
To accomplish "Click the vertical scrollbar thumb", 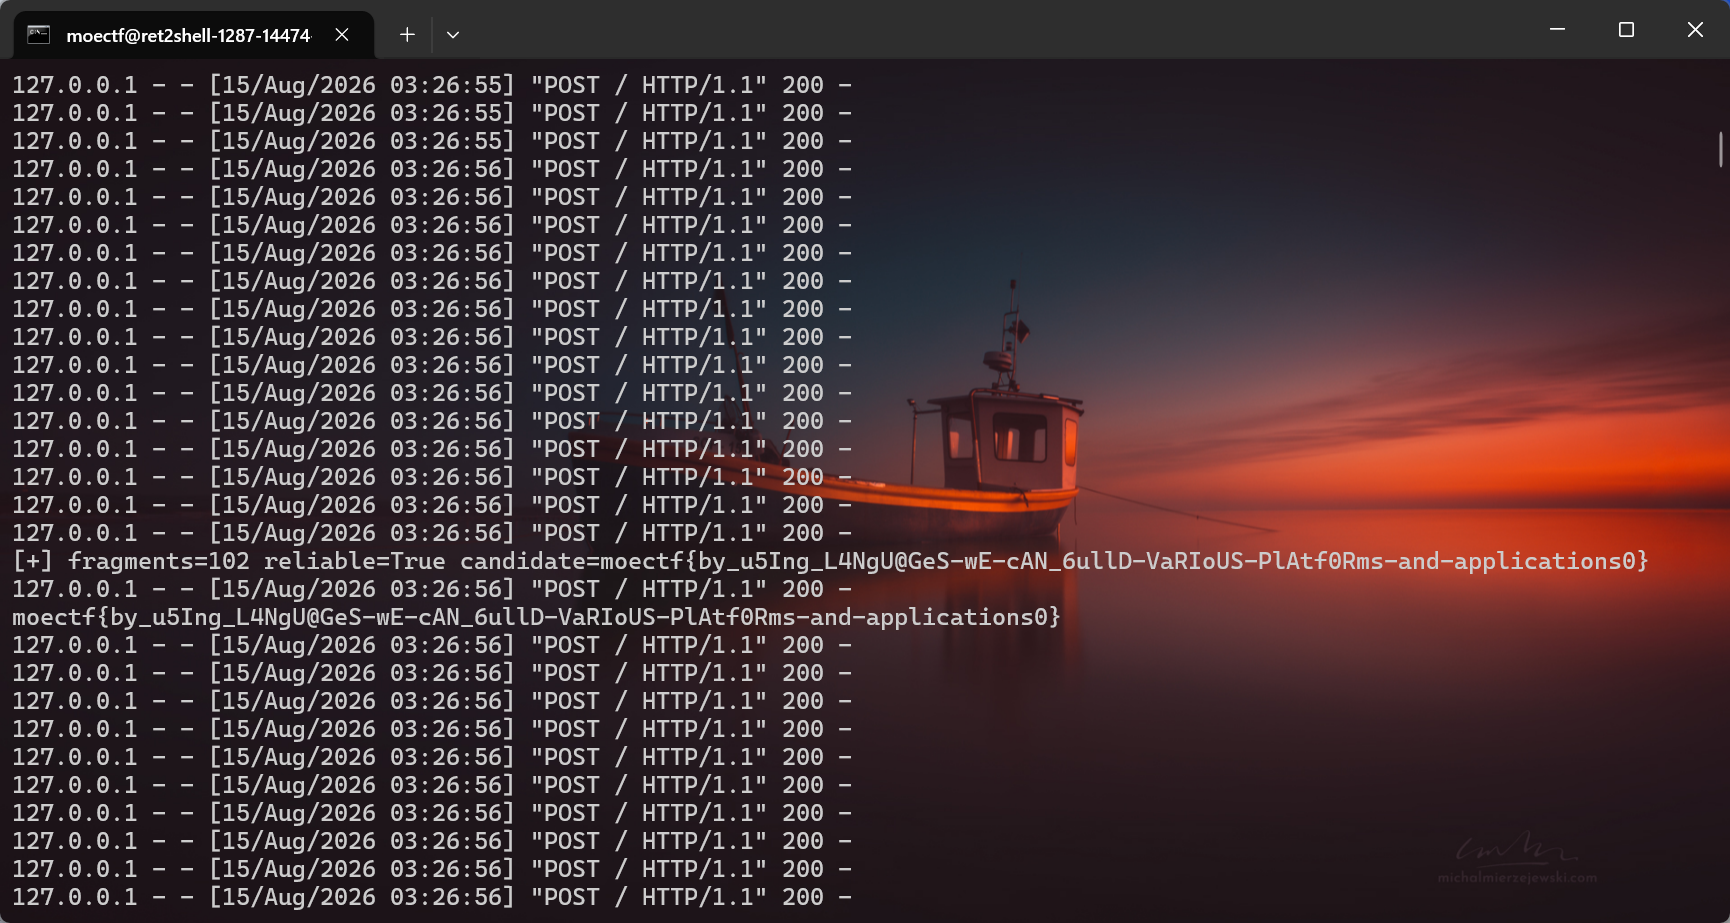I will pos(1720,149).
